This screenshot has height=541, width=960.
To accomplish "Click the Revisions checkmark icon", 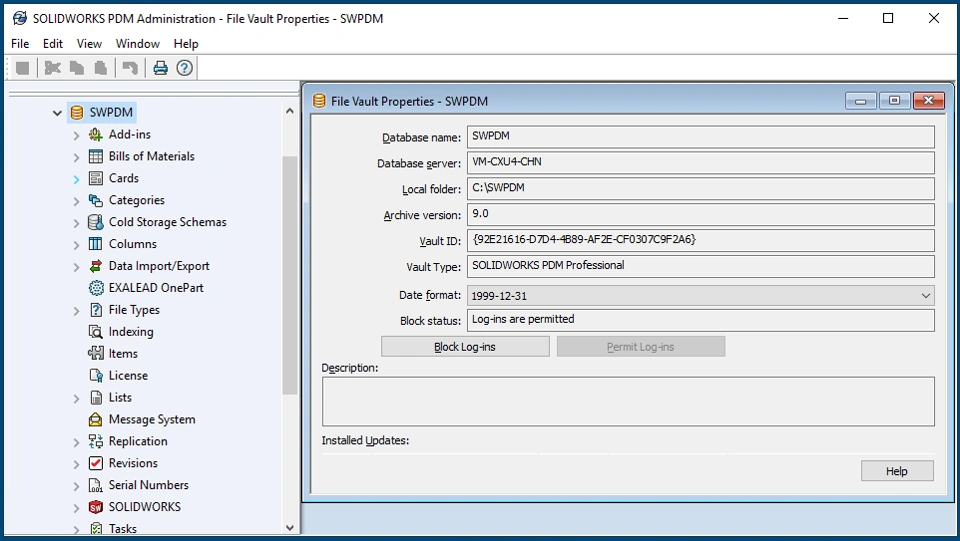I will click(96, 464).
